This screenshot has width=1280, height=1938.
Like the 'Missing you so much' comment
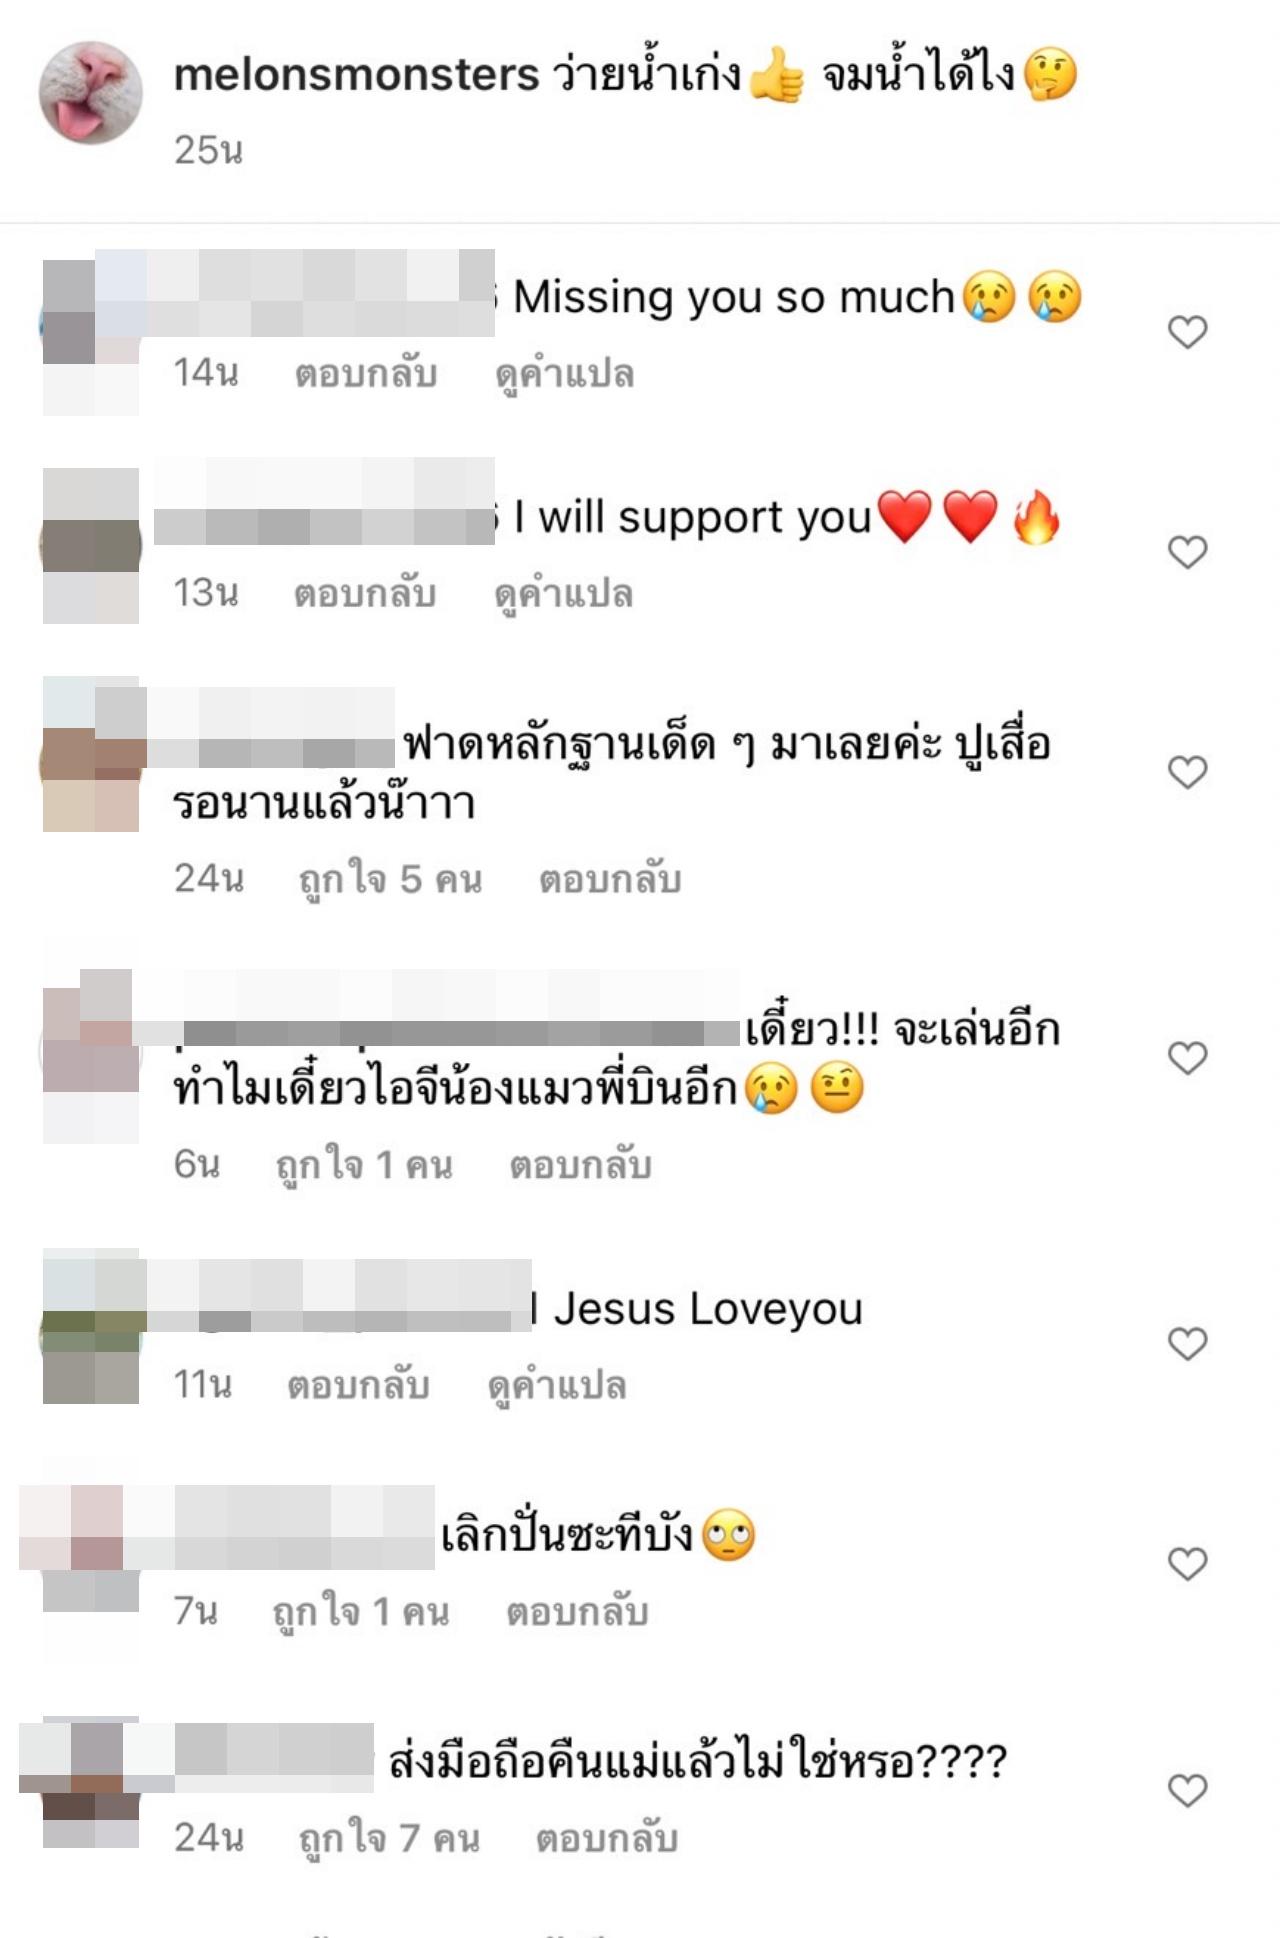tap(1187, 332)
